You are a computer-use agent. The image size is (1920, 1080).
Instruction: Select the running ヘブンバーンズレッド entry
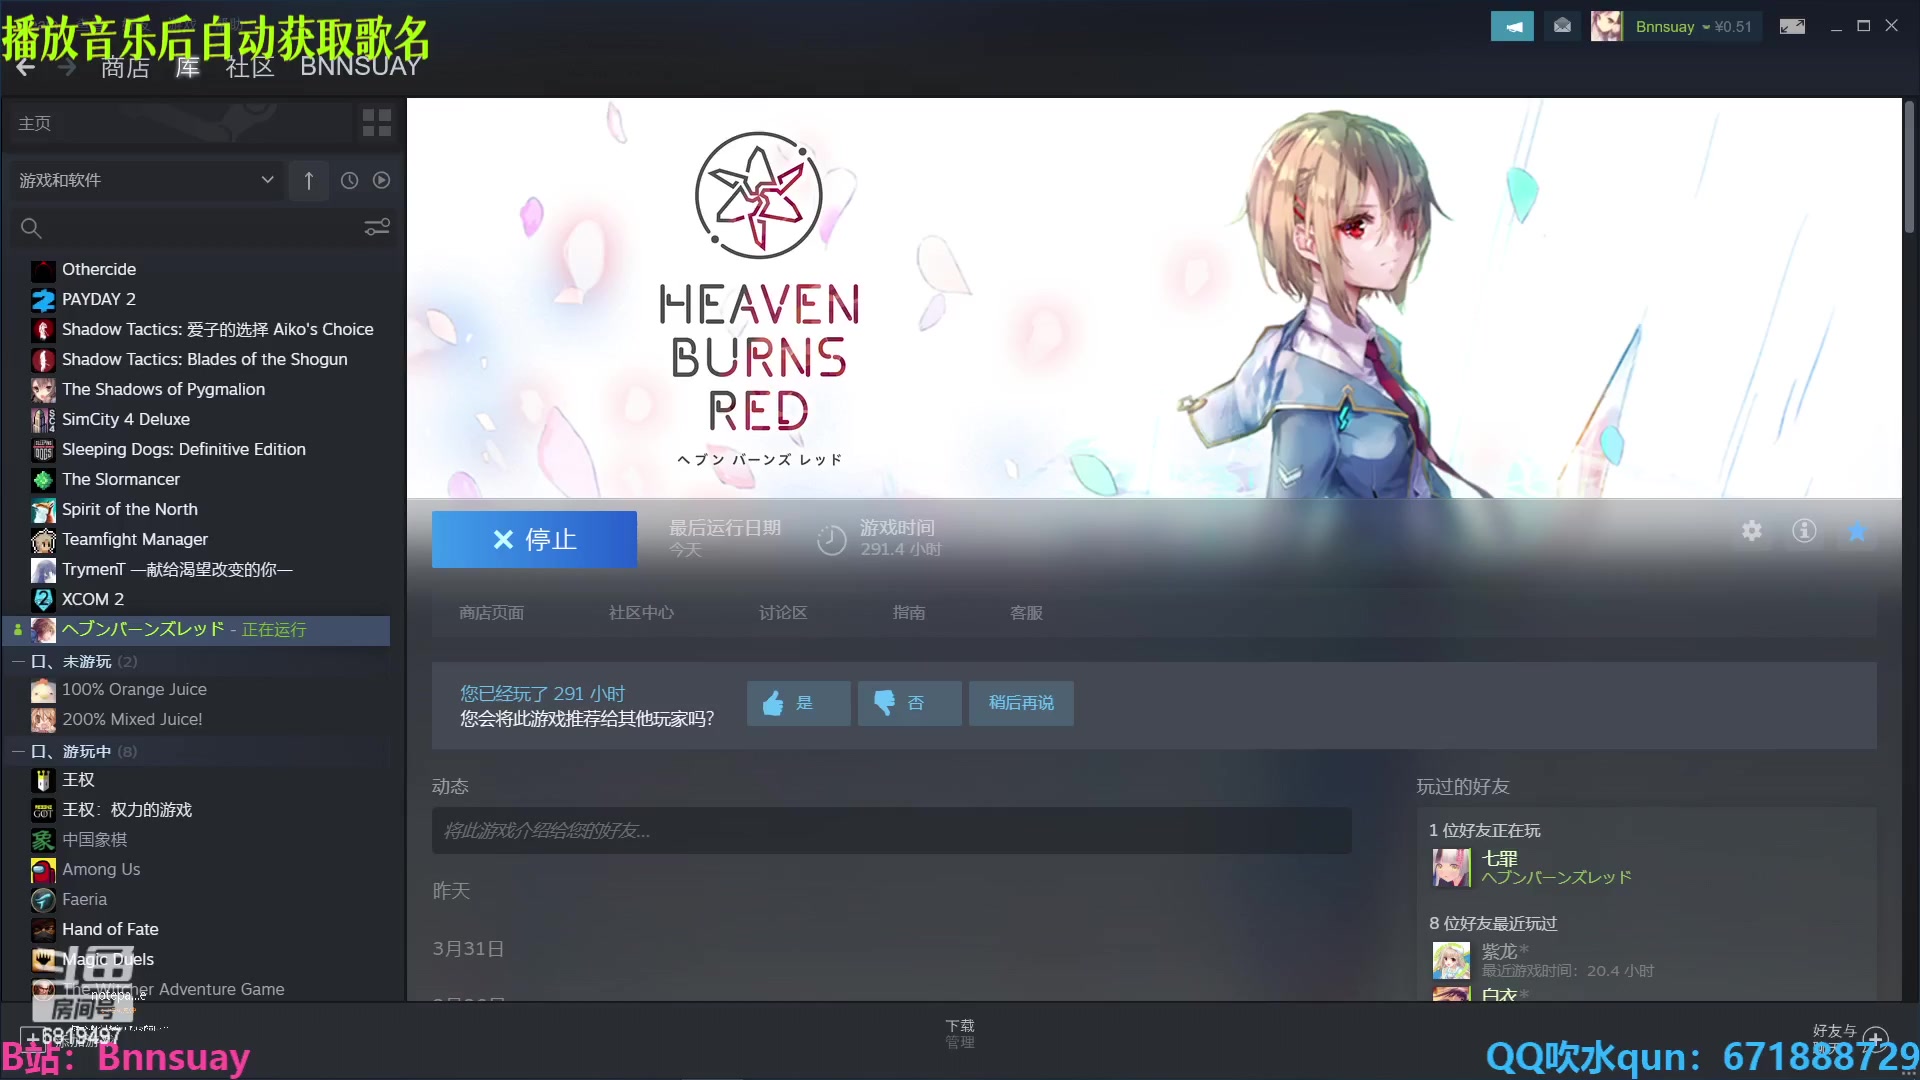(x=198, y=630)
